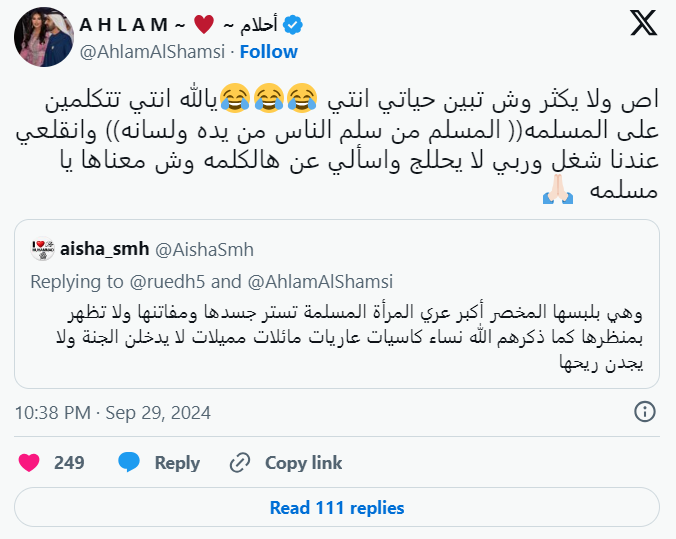Click the 10:38 PM Sep 29, 2024 timestamp
This screenshot has height=539, width=676.
113,413
